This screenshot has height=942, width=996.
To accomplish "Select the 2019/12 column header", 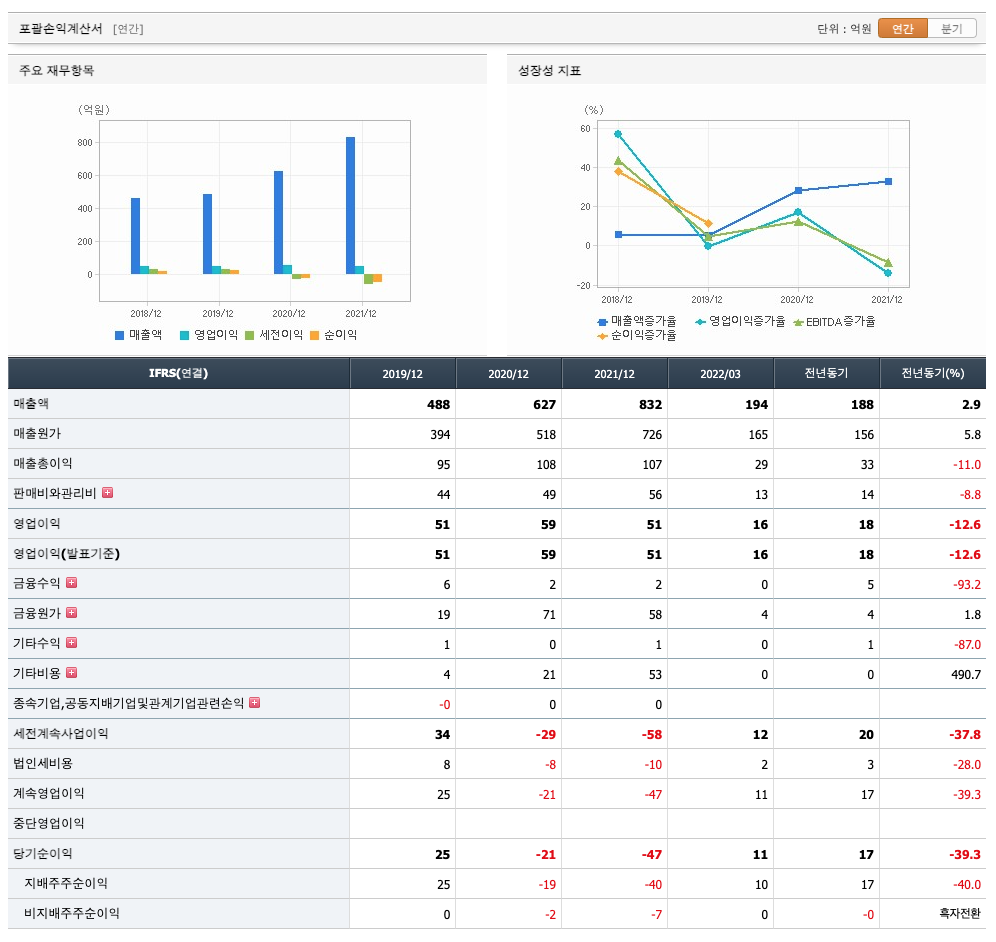I will (x=403, y=373).
